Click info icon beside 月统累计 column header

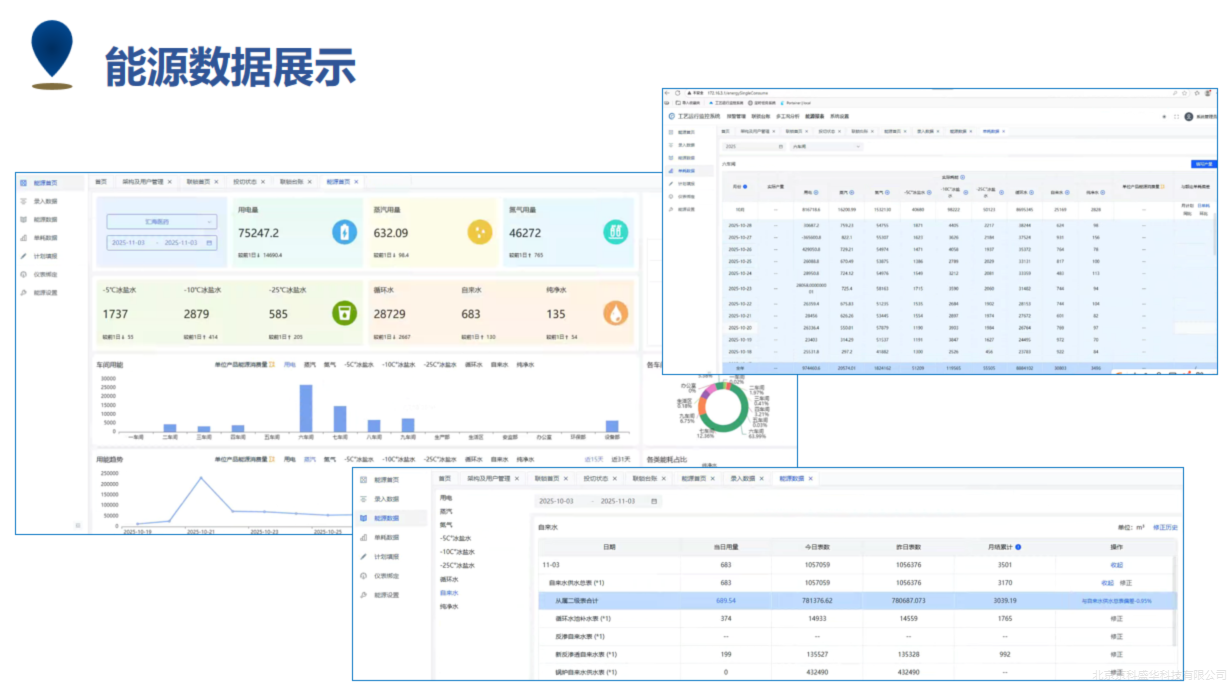[1018, 548]
